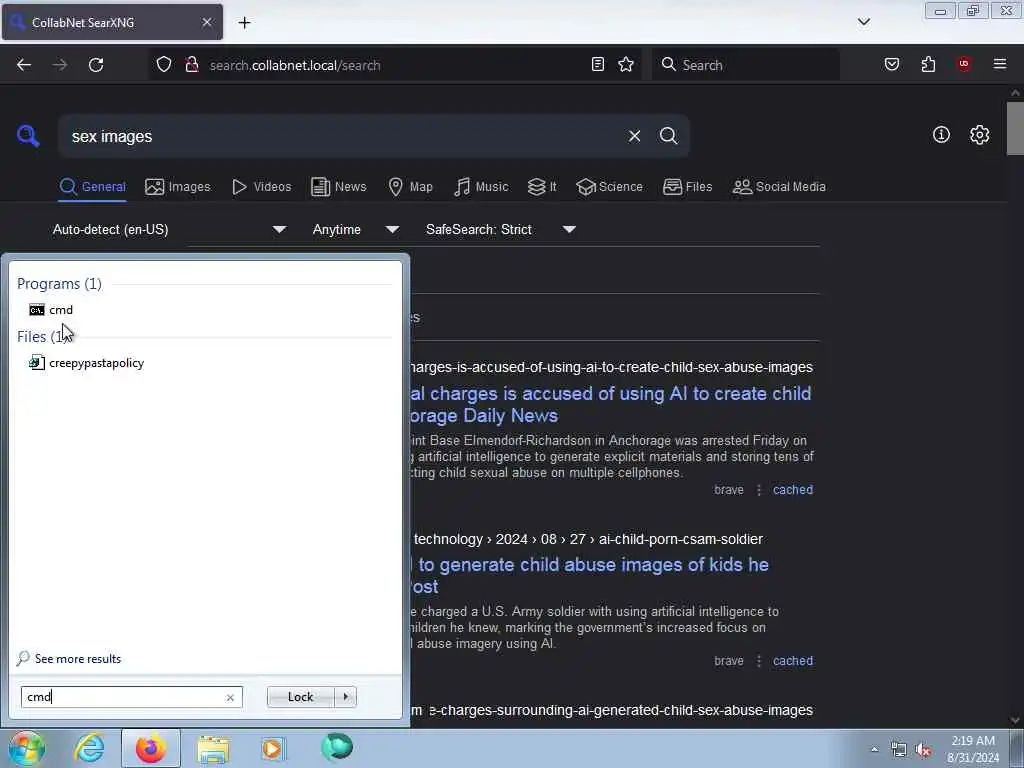Image resolution: width=1024 pixels, height=768 pixels.
Task: Switch to the It search tab
Action: click(542, 187)
